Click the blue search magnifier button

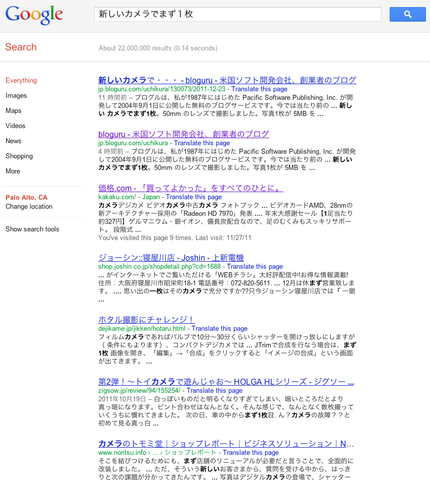[407, 14]
